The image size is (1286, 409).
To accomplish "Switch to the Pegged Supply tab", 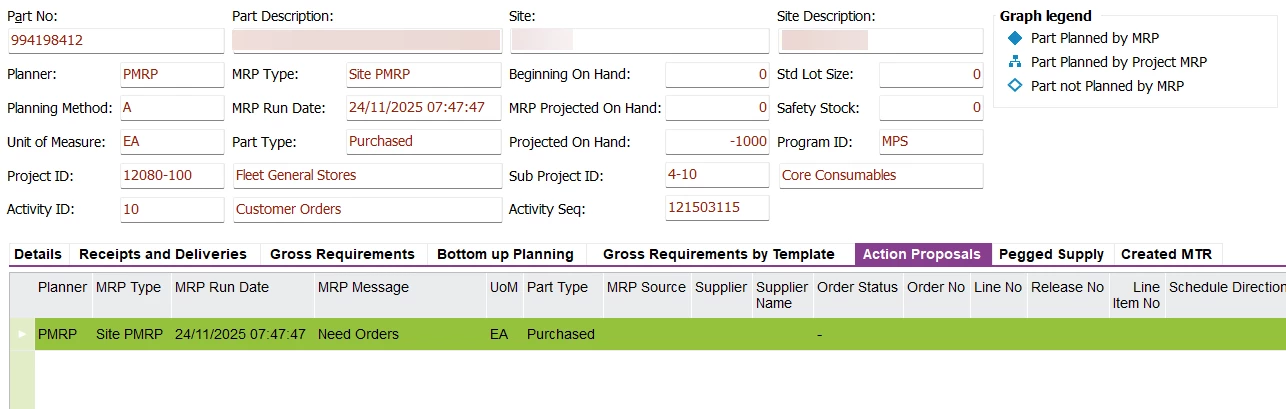I will (1051, 254).
